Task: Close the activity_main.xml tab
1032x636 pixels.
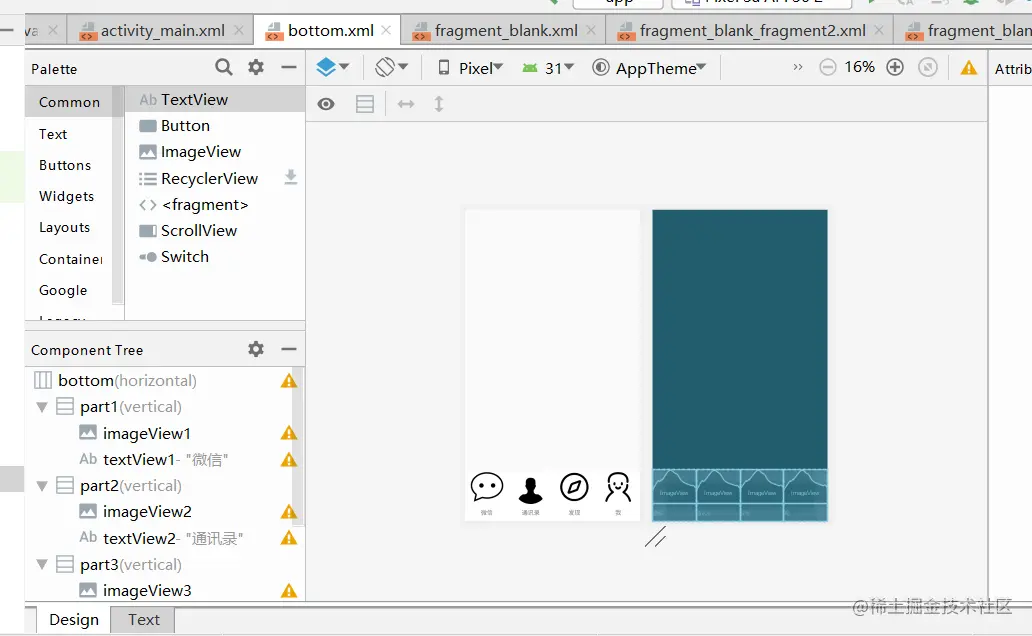Action: pyautogui.click(x=239, y=30)
